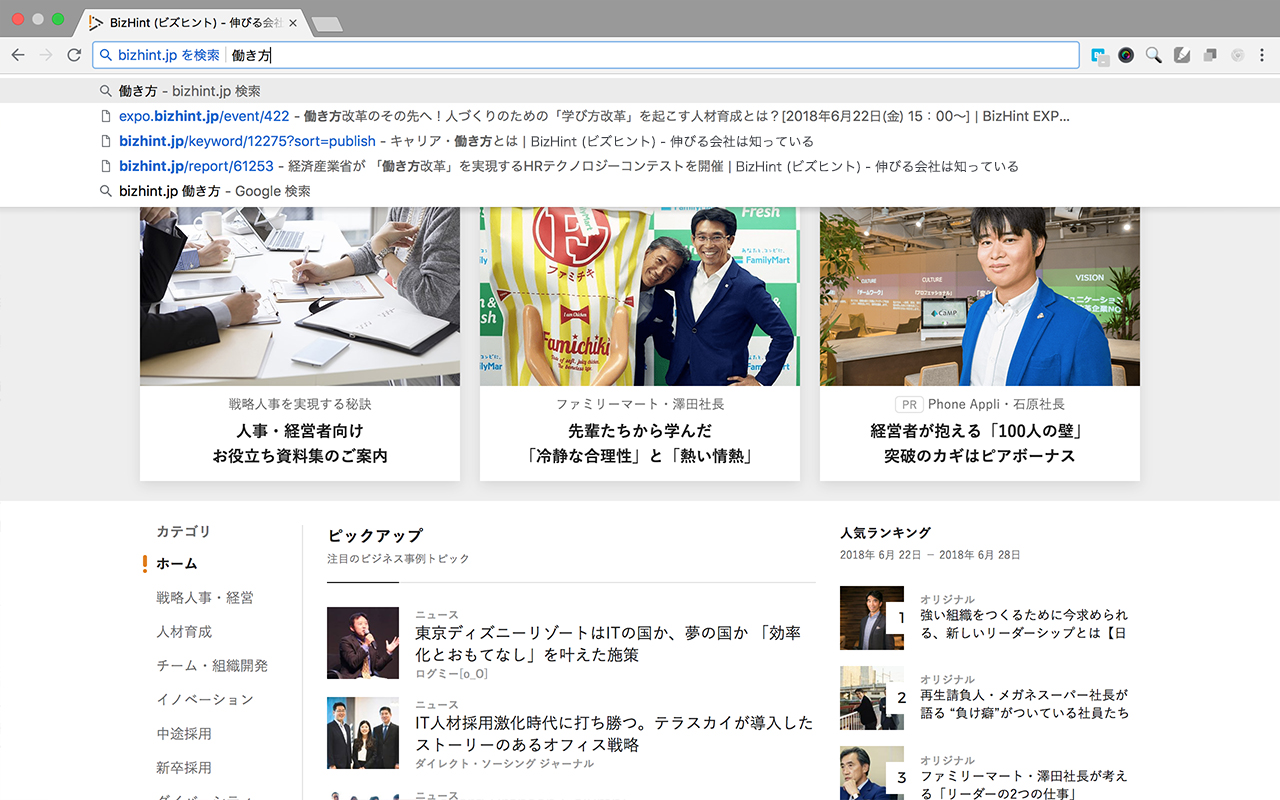This screenshot has width=1280, height=800.
Task: Click the overlapping squares extension icon
Action: tap(1210, 55)
